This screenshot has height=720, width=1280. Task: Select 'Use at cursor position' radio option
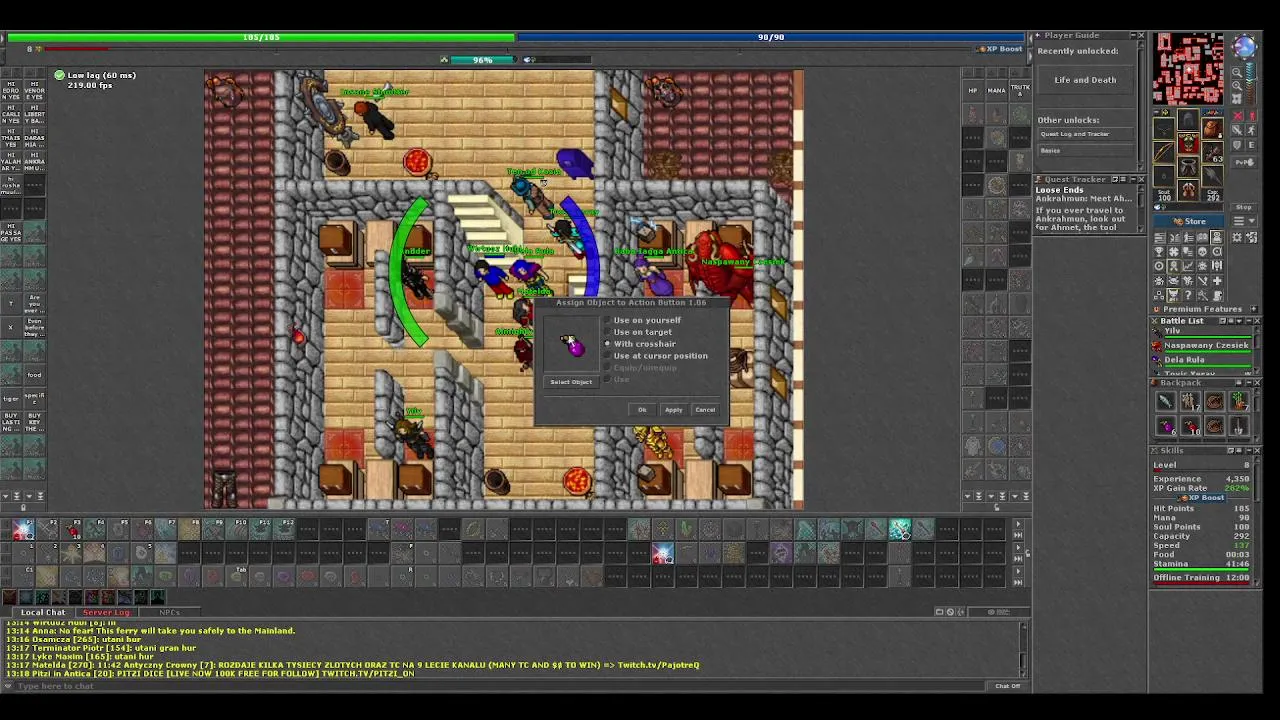click(x=655, y=356)
